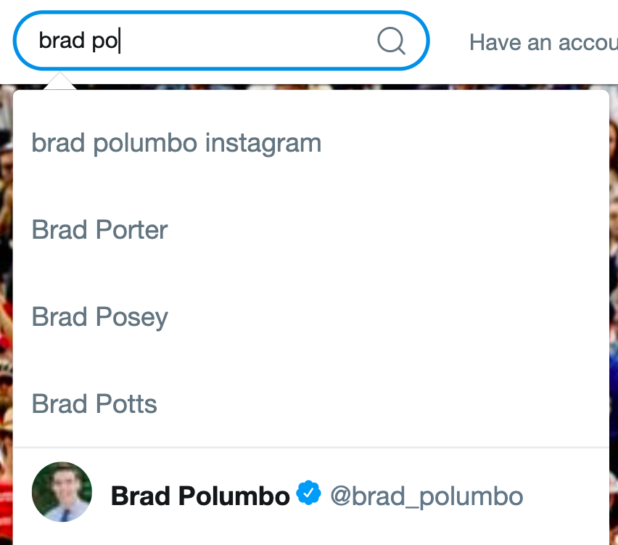
Task: Click the word 'polumbo' in the top suggestion
Action: [145, 144]
